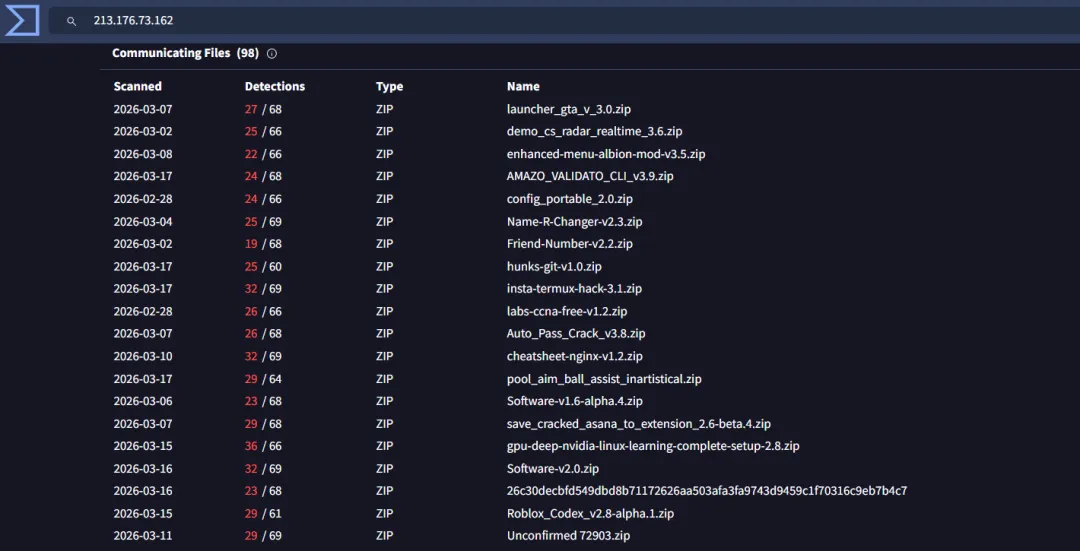Open Software-v2.0.zip
The image size is (1080, 551).
coord(552,468)
